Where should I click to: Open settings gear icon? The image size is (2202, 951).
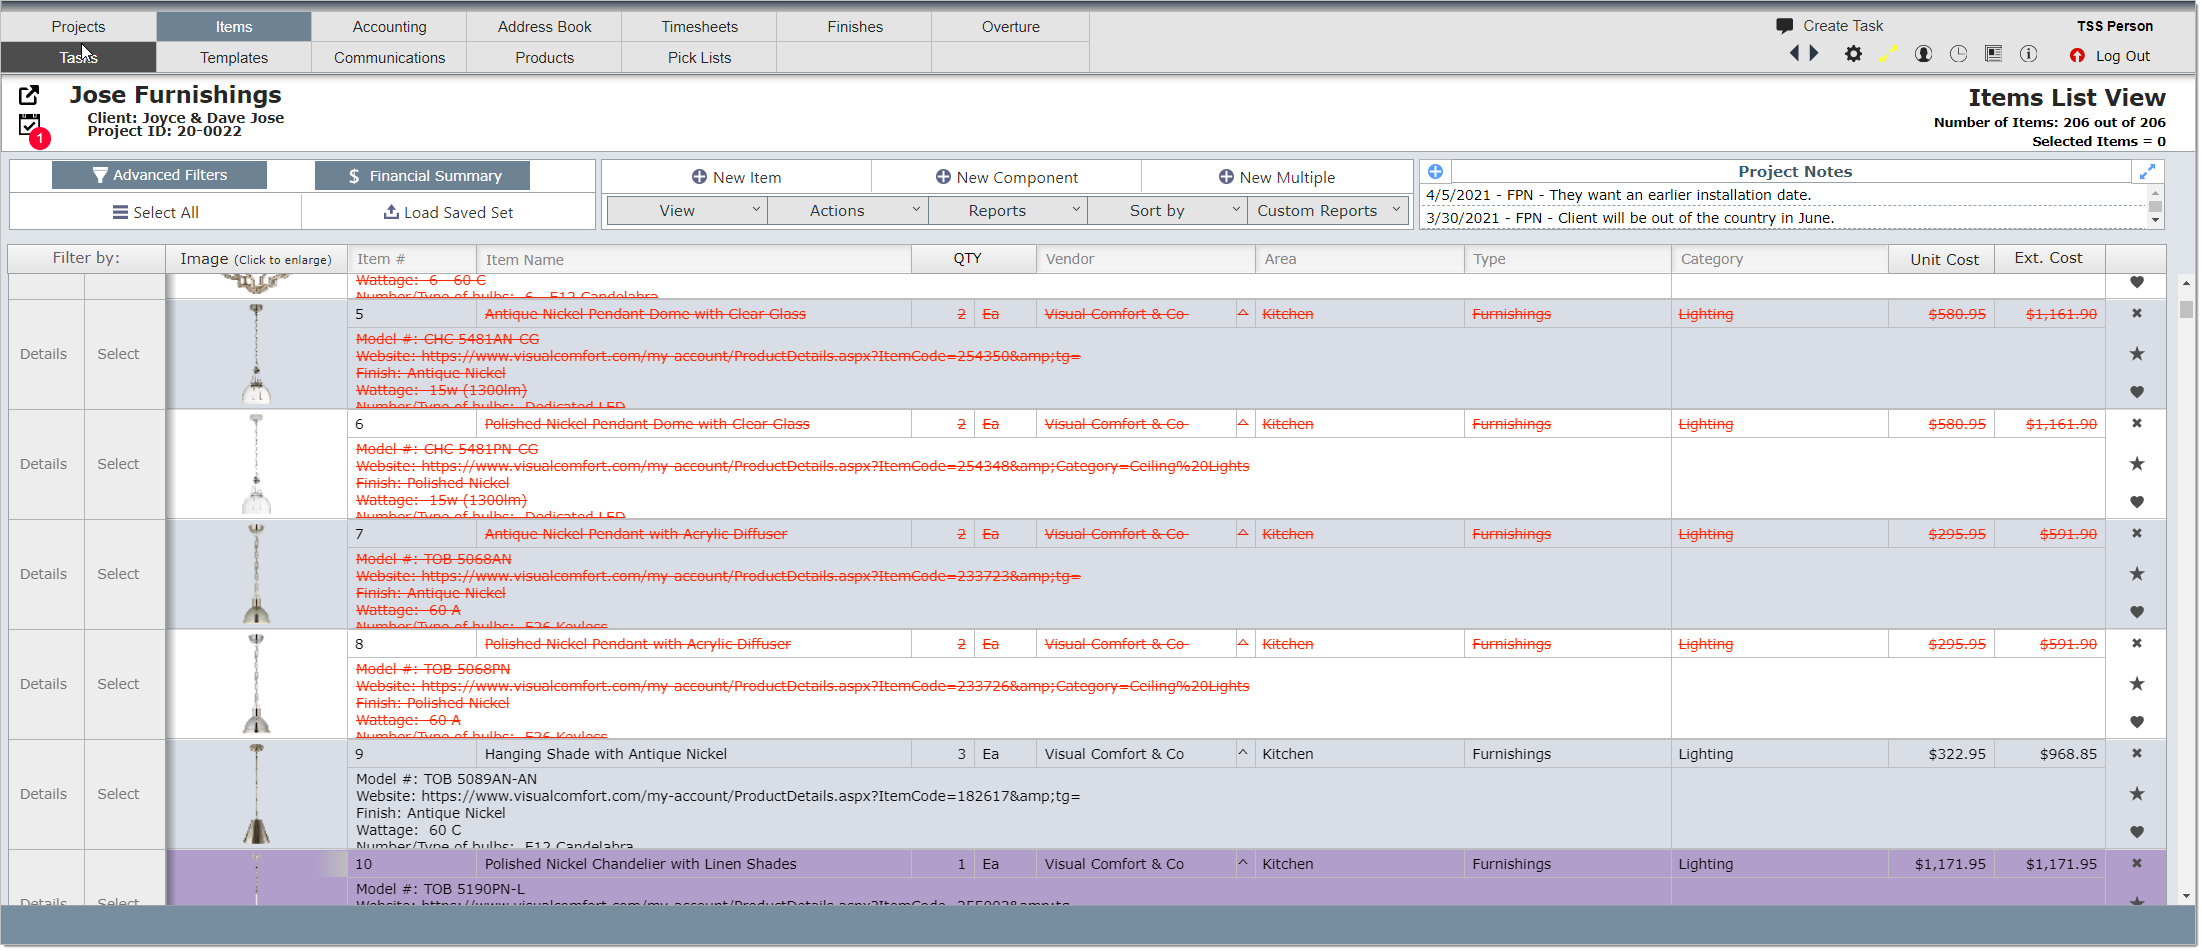(x=1854, y=54)
